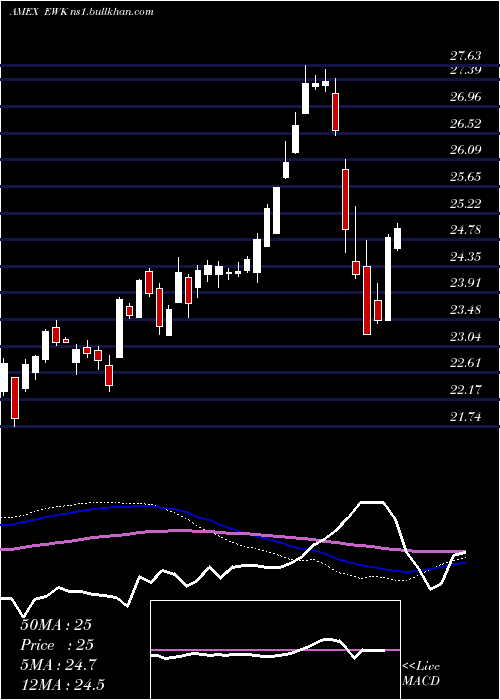Image resolution: width=500 pixels, height=700 pixels.
Task: Click the 27.63 price level label
Action: tap(465, 56)
